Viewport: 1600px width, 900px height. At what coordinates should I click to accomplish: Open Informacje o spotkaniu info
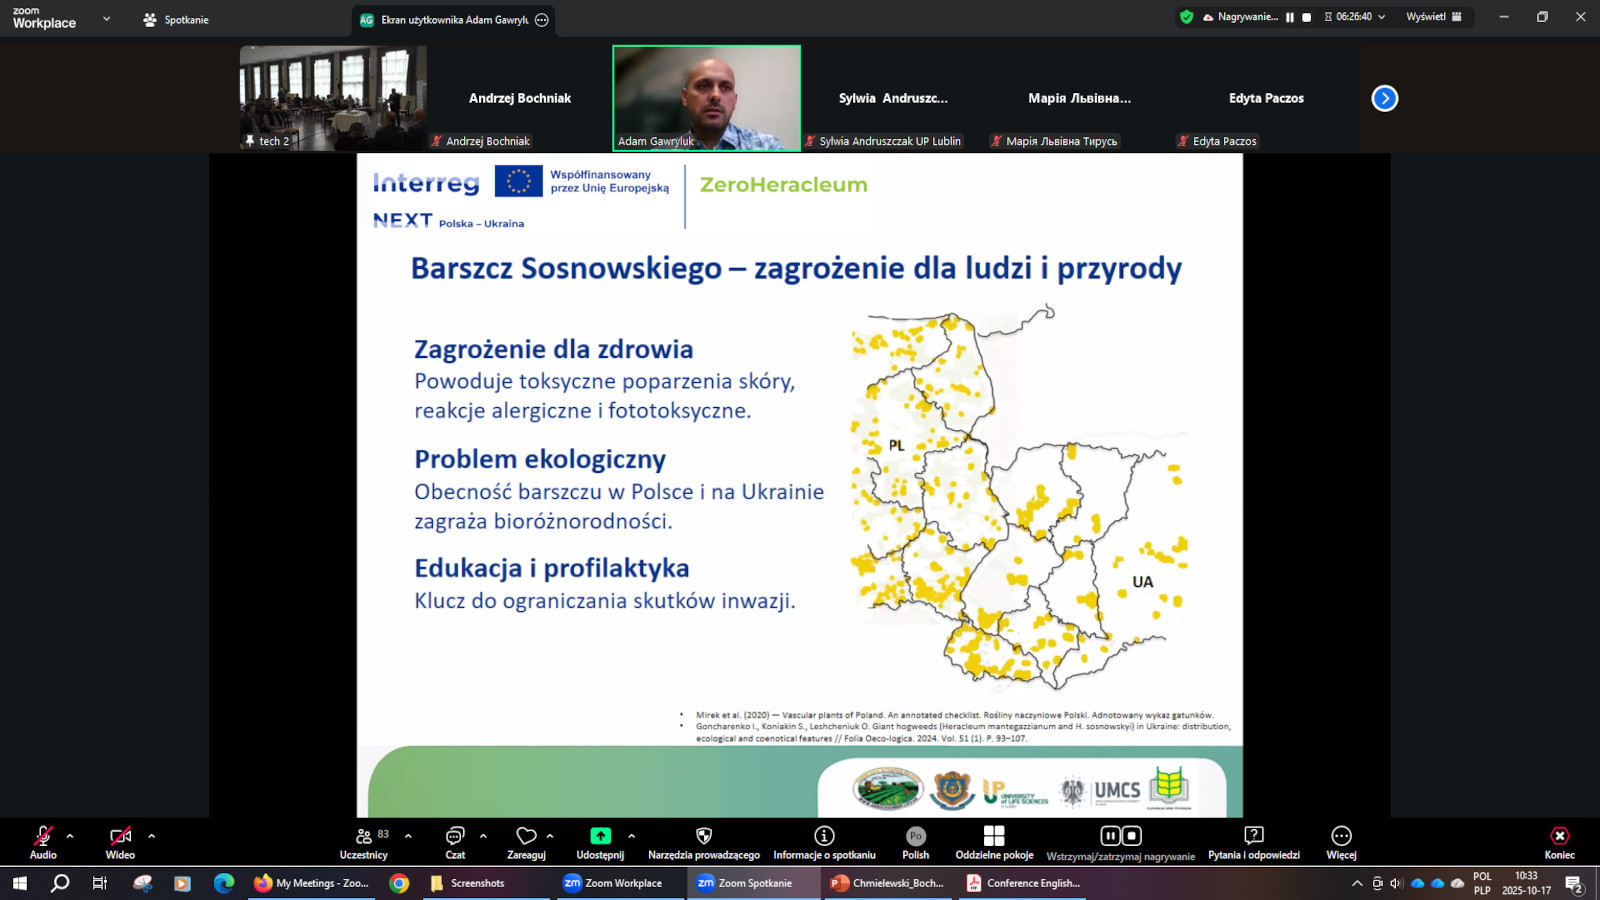coord(824,842)
